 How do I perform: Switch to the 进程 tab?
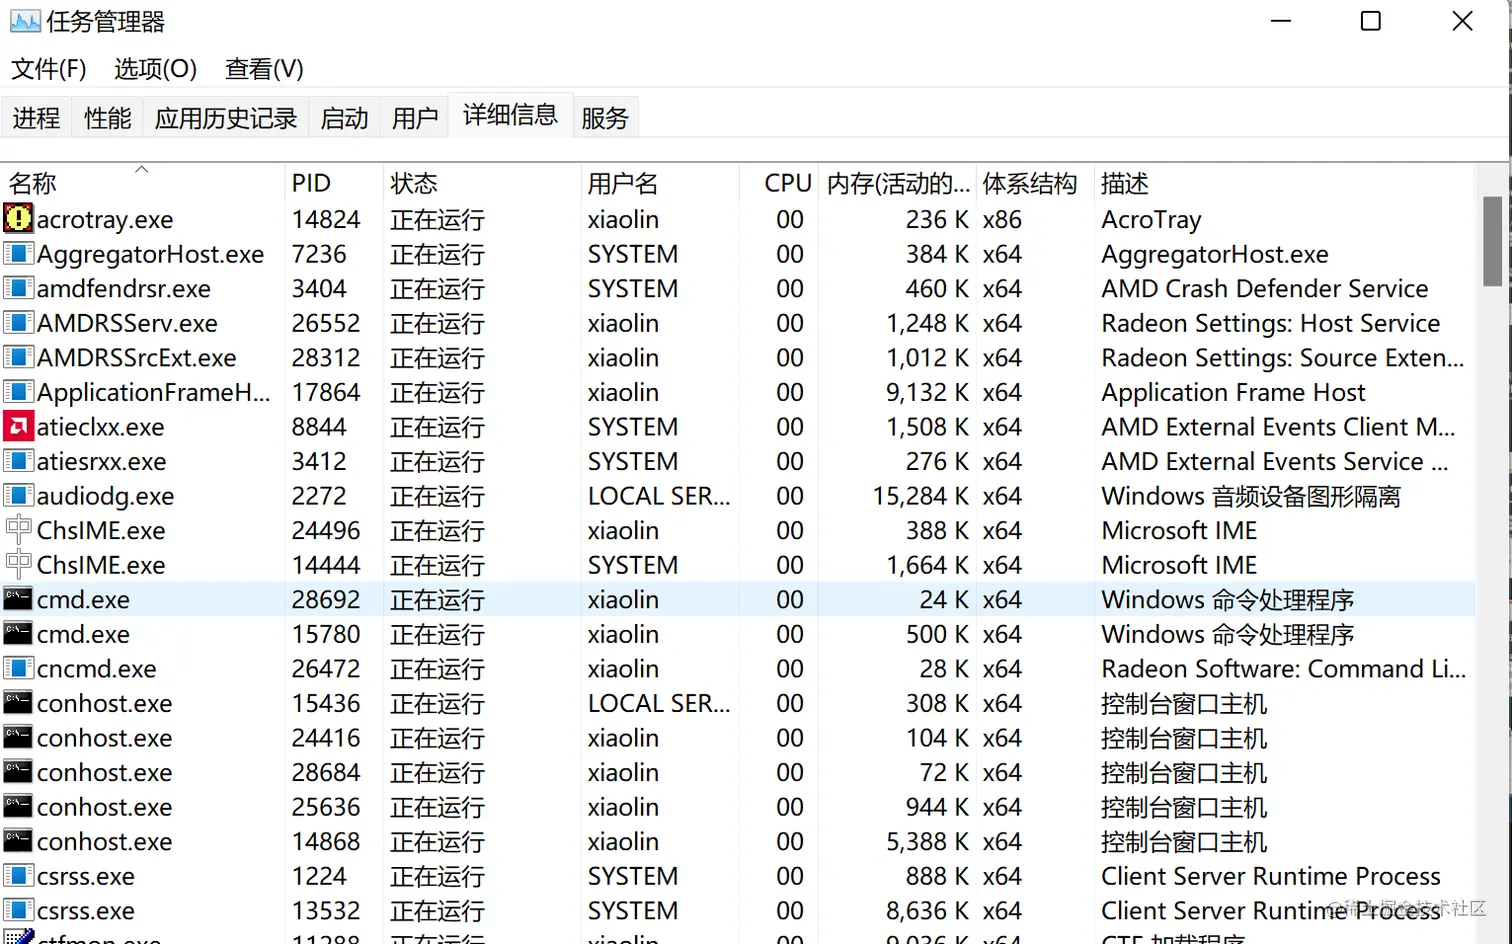tap(36, 118)
